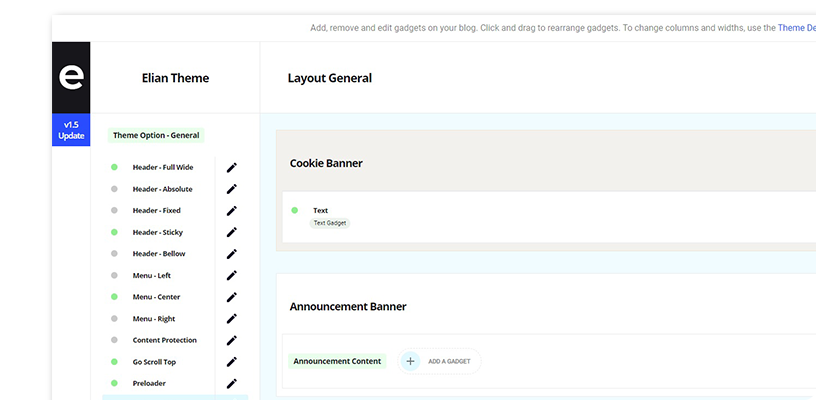Click the plus icon for Add a Gadget
Screen dimensions: 816x400
(410, 361)
